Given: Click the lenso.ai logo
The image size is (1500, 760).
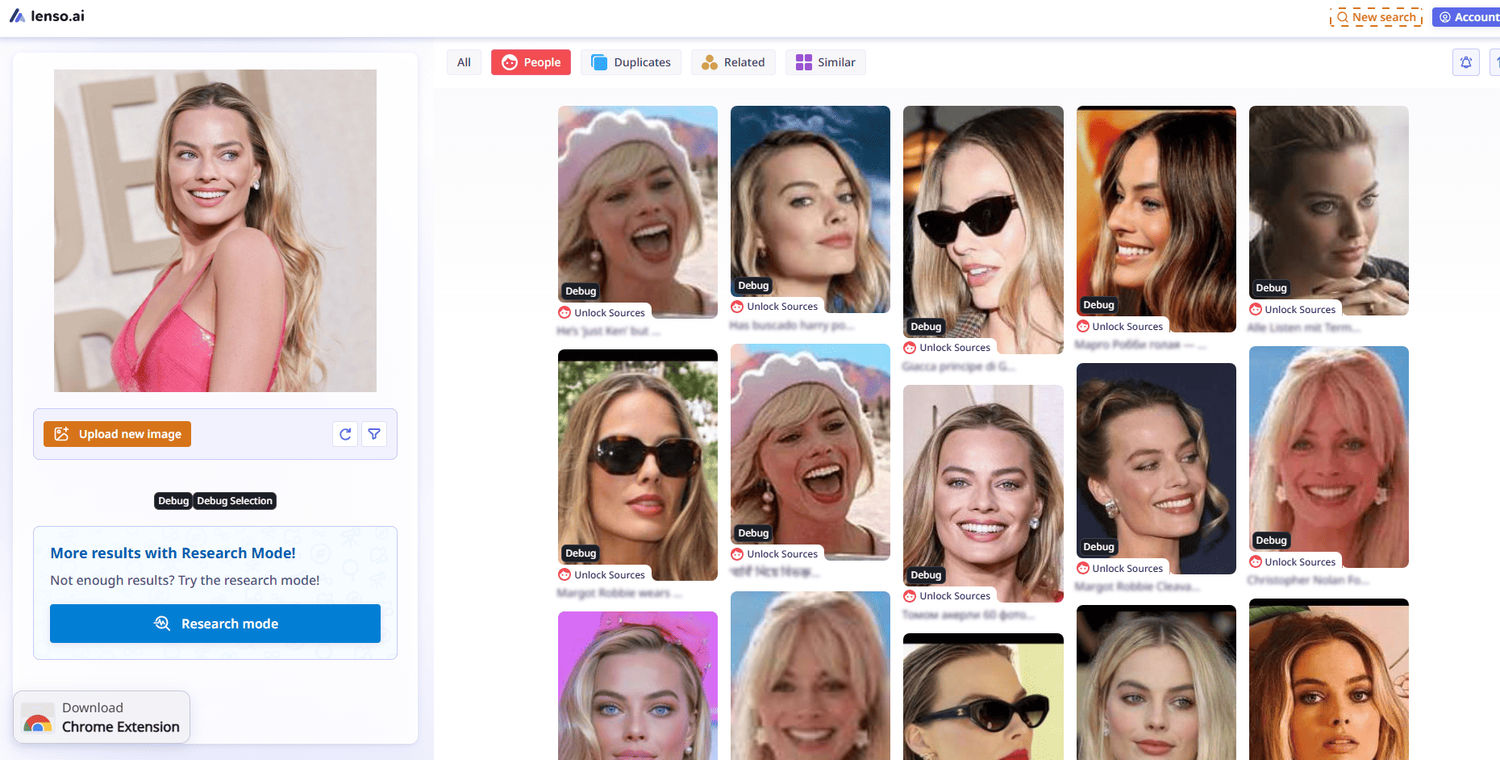Looking at the screenshot, I should [47, 16].
